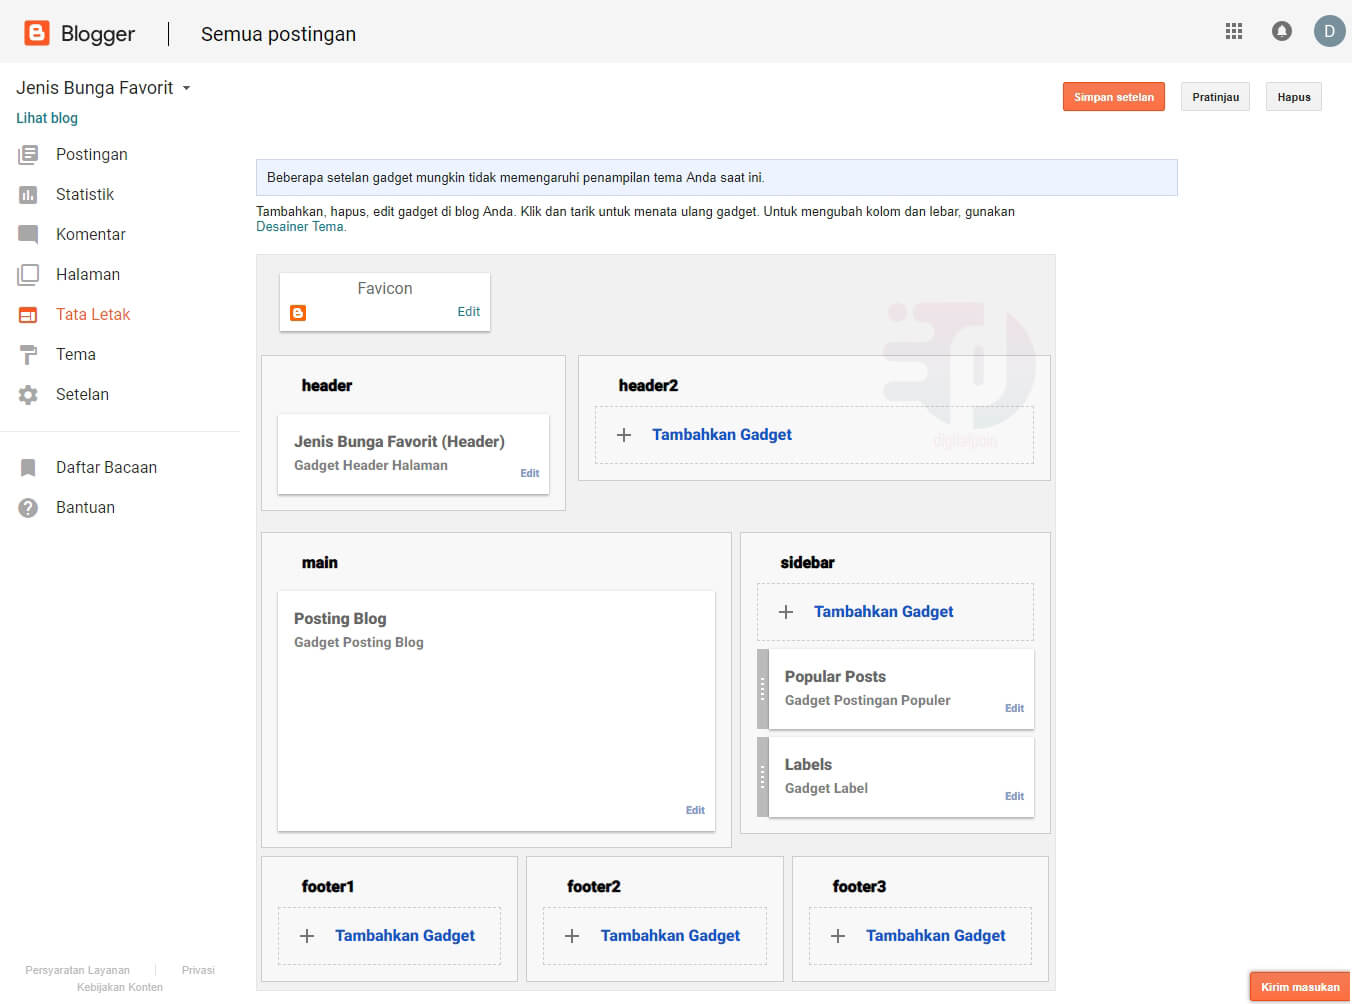Click the Pratinjau button

(x=1215, y=97)
